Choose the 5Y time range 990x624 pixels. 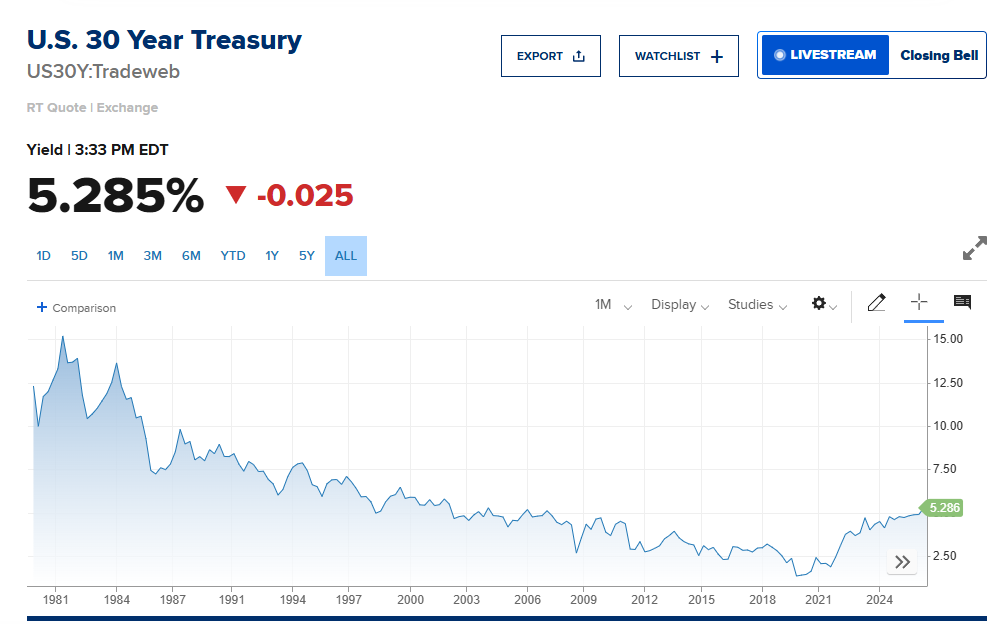point(307,256)
